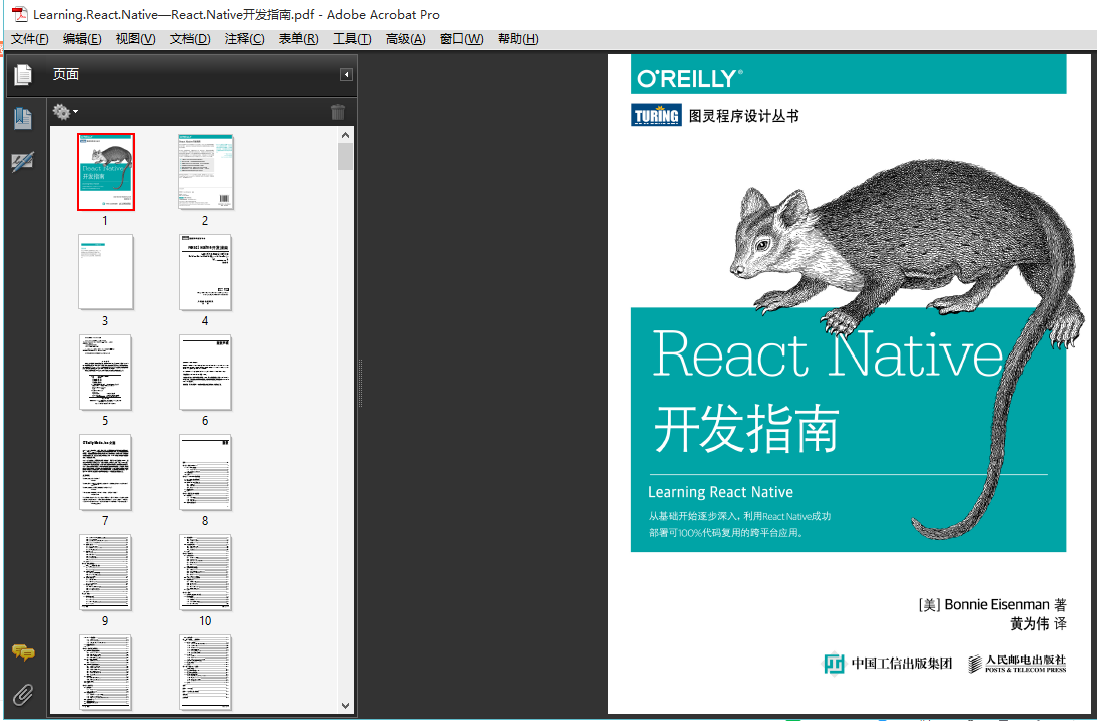
Task: Select page 1 thumbnail
Action: coord(106,172)
